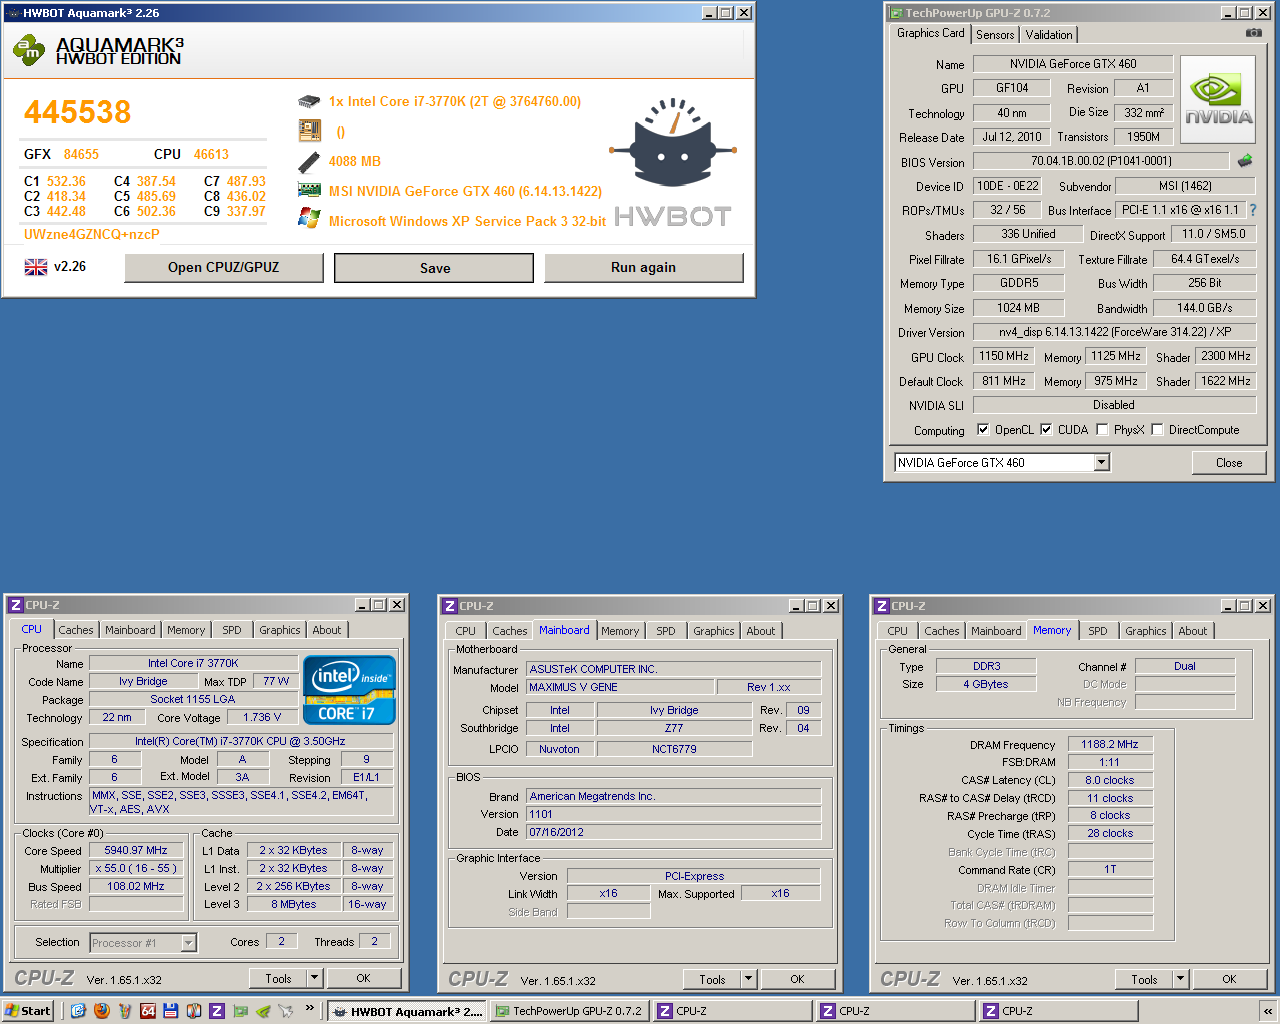Expand the quick launch overflow chevron
This screenshot has width=1280, height=1024.
tap(309, 1008)
